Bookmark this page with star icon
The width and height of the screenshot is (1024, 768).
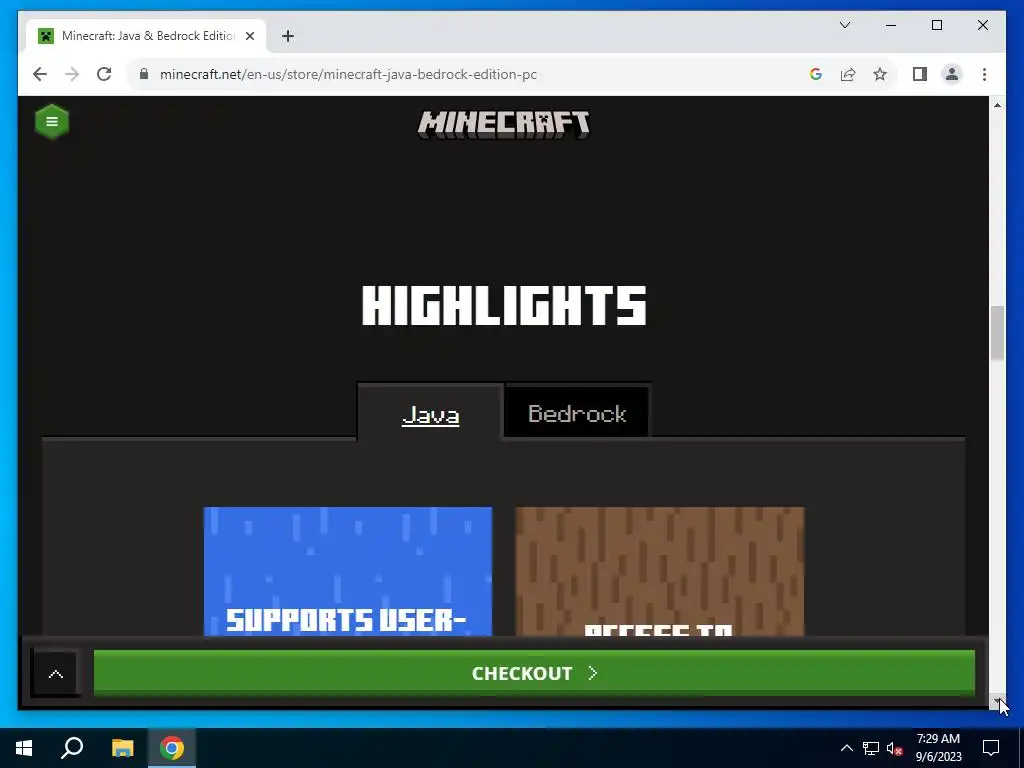click(x=880, y=74)
